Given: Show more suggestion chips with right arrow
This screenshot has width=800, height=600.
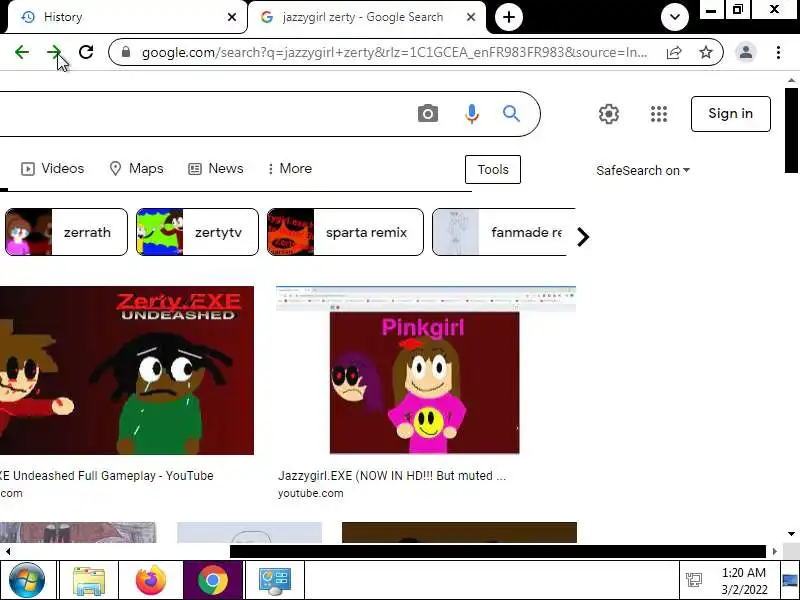Looking at the screenshot, I should (x=583, y=237).
